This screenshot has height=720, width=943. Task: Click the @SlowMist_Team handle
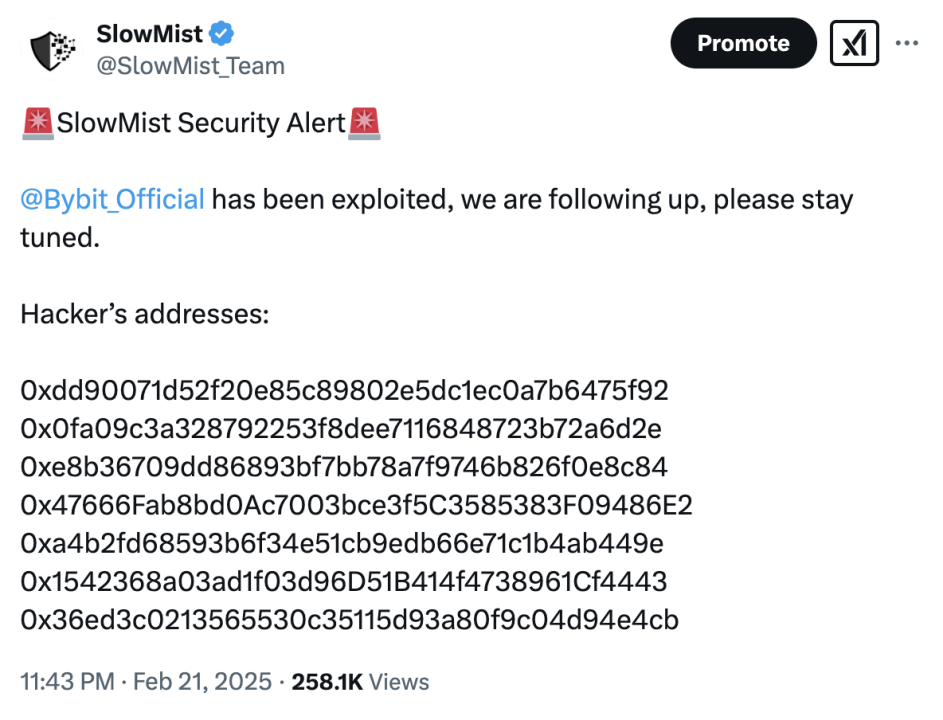click(x=190, y=66)
